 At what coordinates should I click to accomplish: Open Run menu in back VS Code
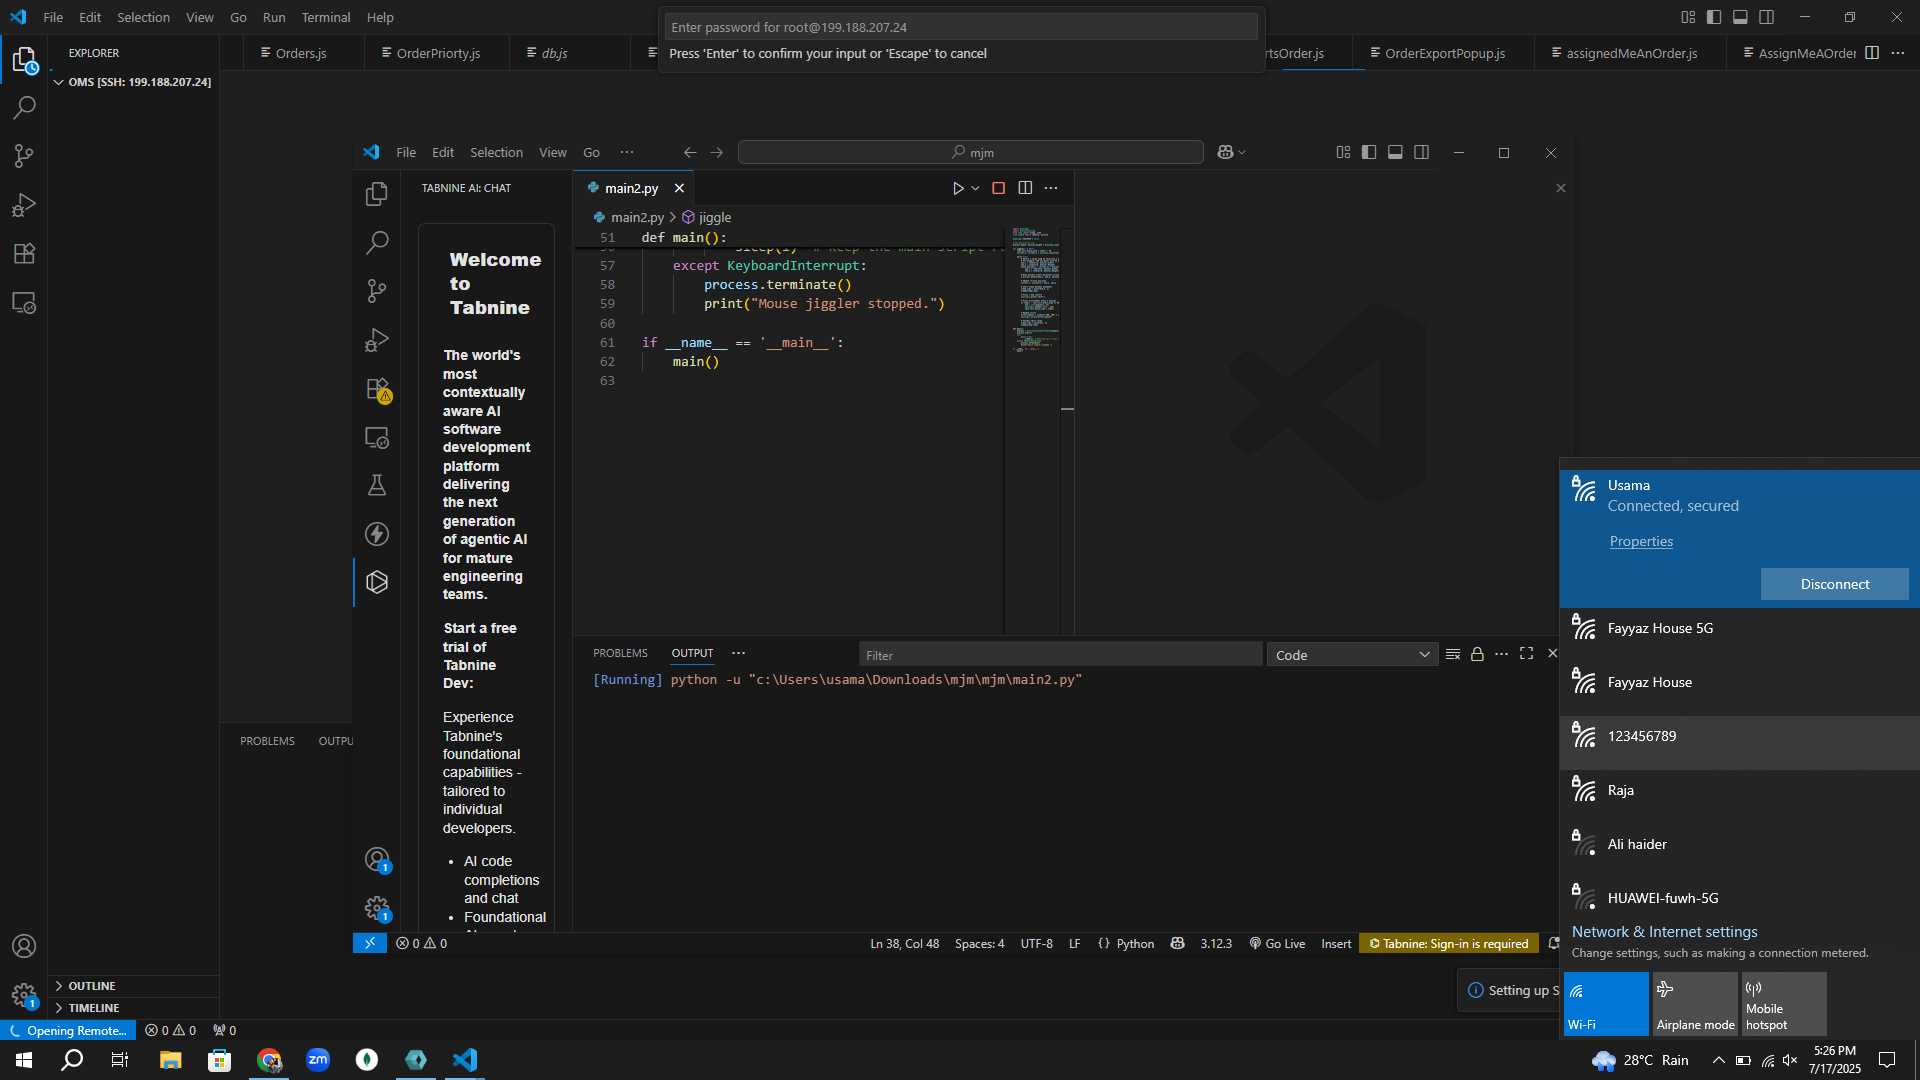274,17
